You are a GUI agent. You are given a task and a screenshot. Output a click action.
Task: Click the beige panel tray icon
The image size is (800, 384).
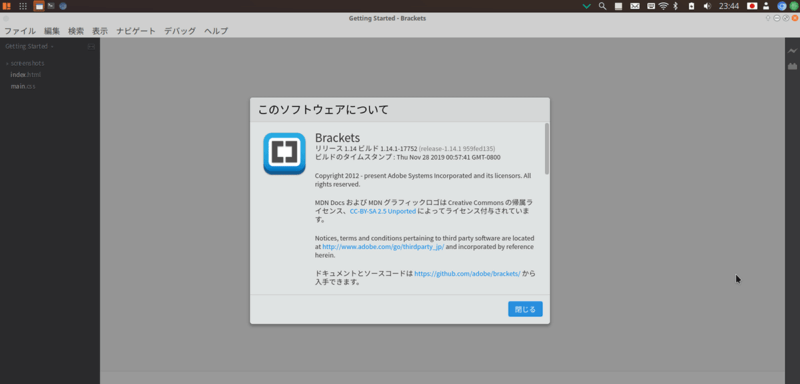(618, 6)
